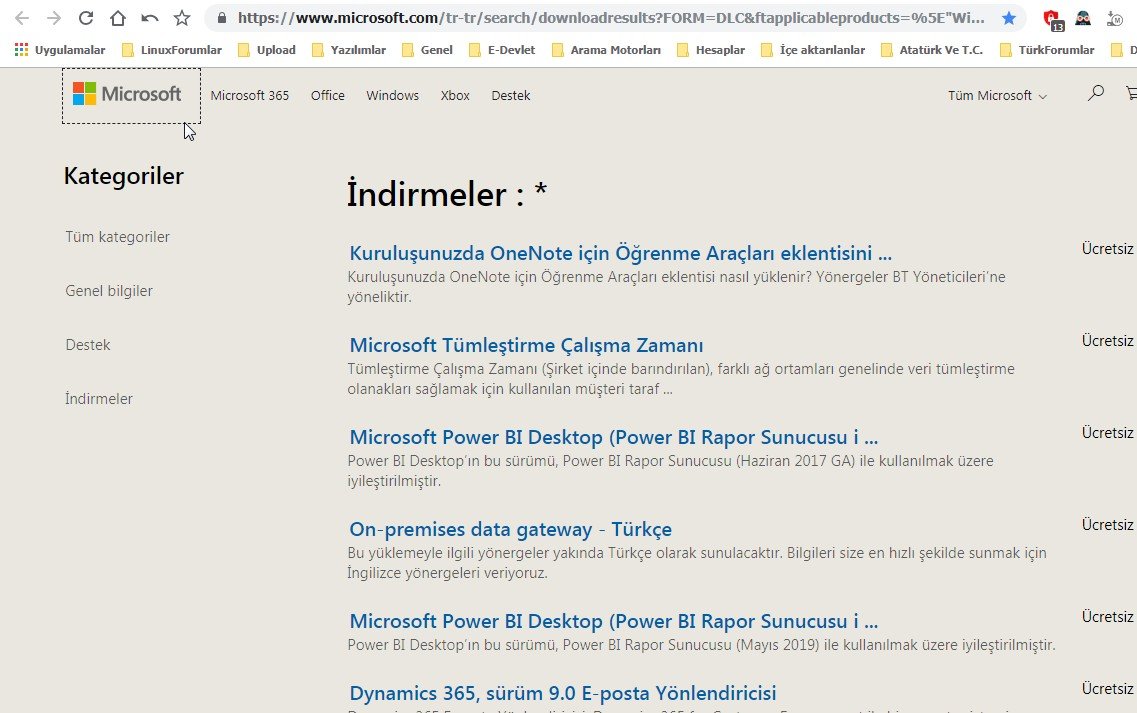Open Microsoft Tümleştirme Çalışma Zamanı result

point(526,345)
